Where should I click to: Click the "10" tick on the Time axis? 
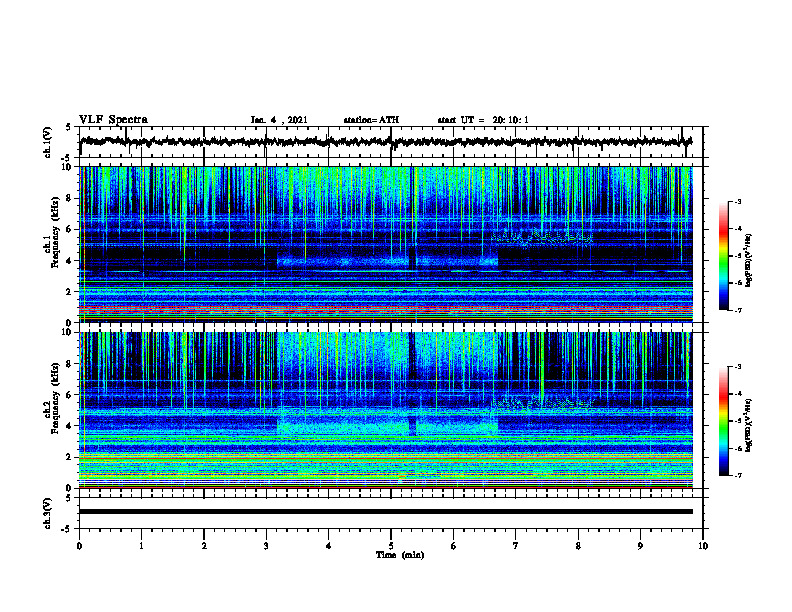coord(703,546)
